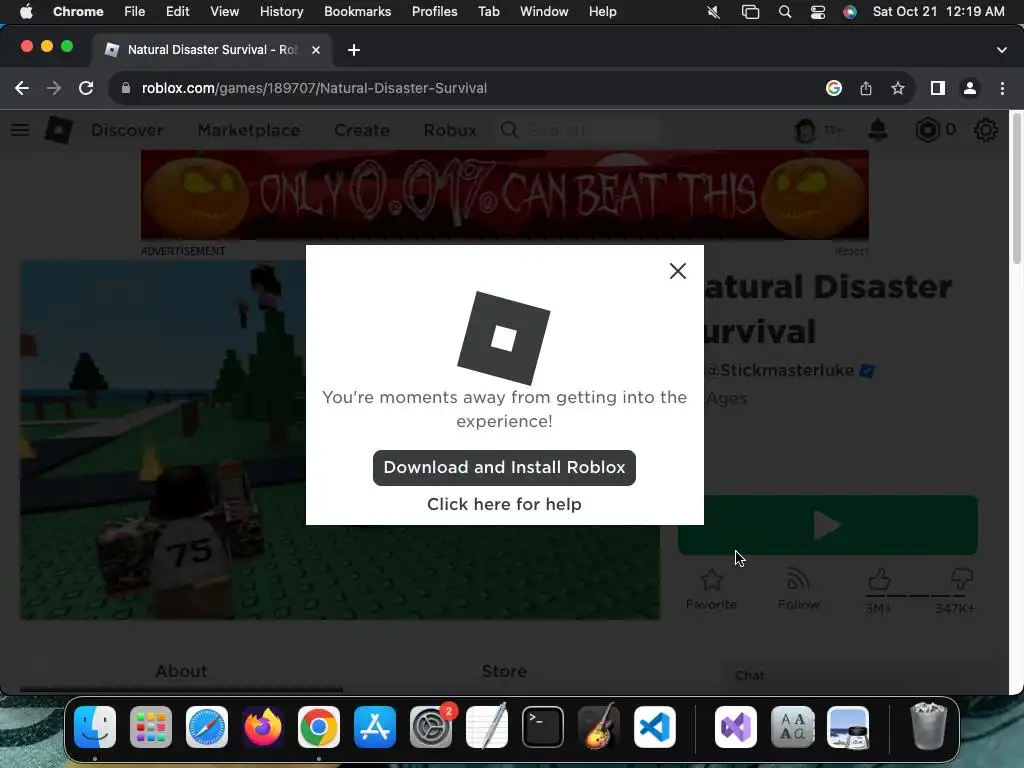
Task: Open the Profiles menu
Action: coord(434,12)
